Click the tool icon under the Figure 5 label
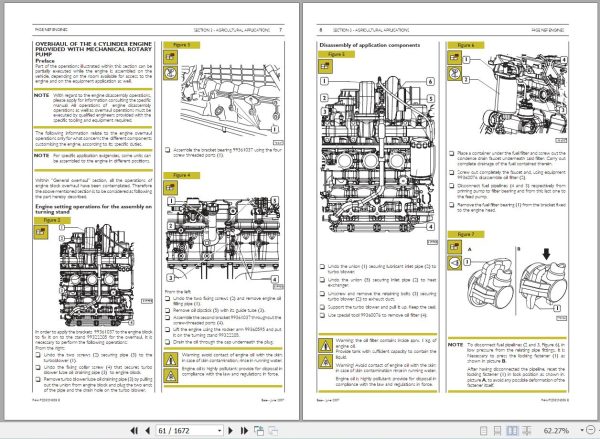The image size is (600, 439). [325, 66]
